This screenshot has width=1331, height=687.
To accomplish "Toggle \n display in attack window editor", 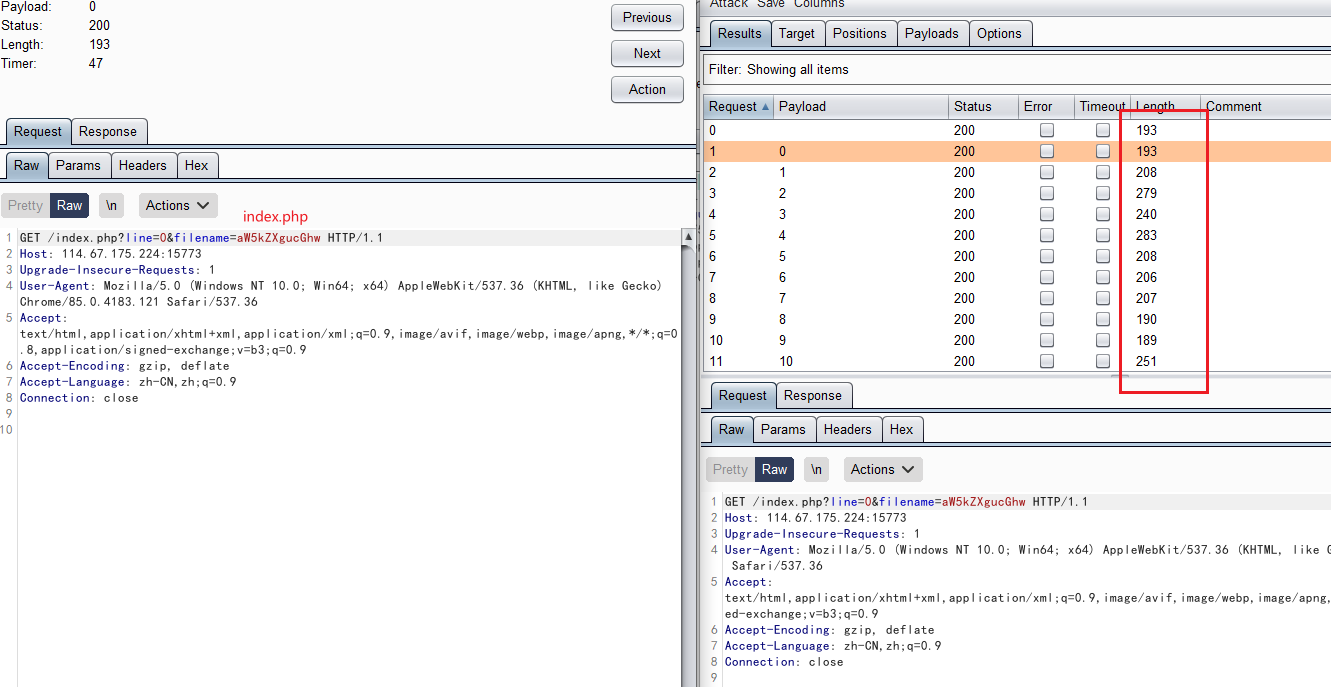I will (816, 469).
